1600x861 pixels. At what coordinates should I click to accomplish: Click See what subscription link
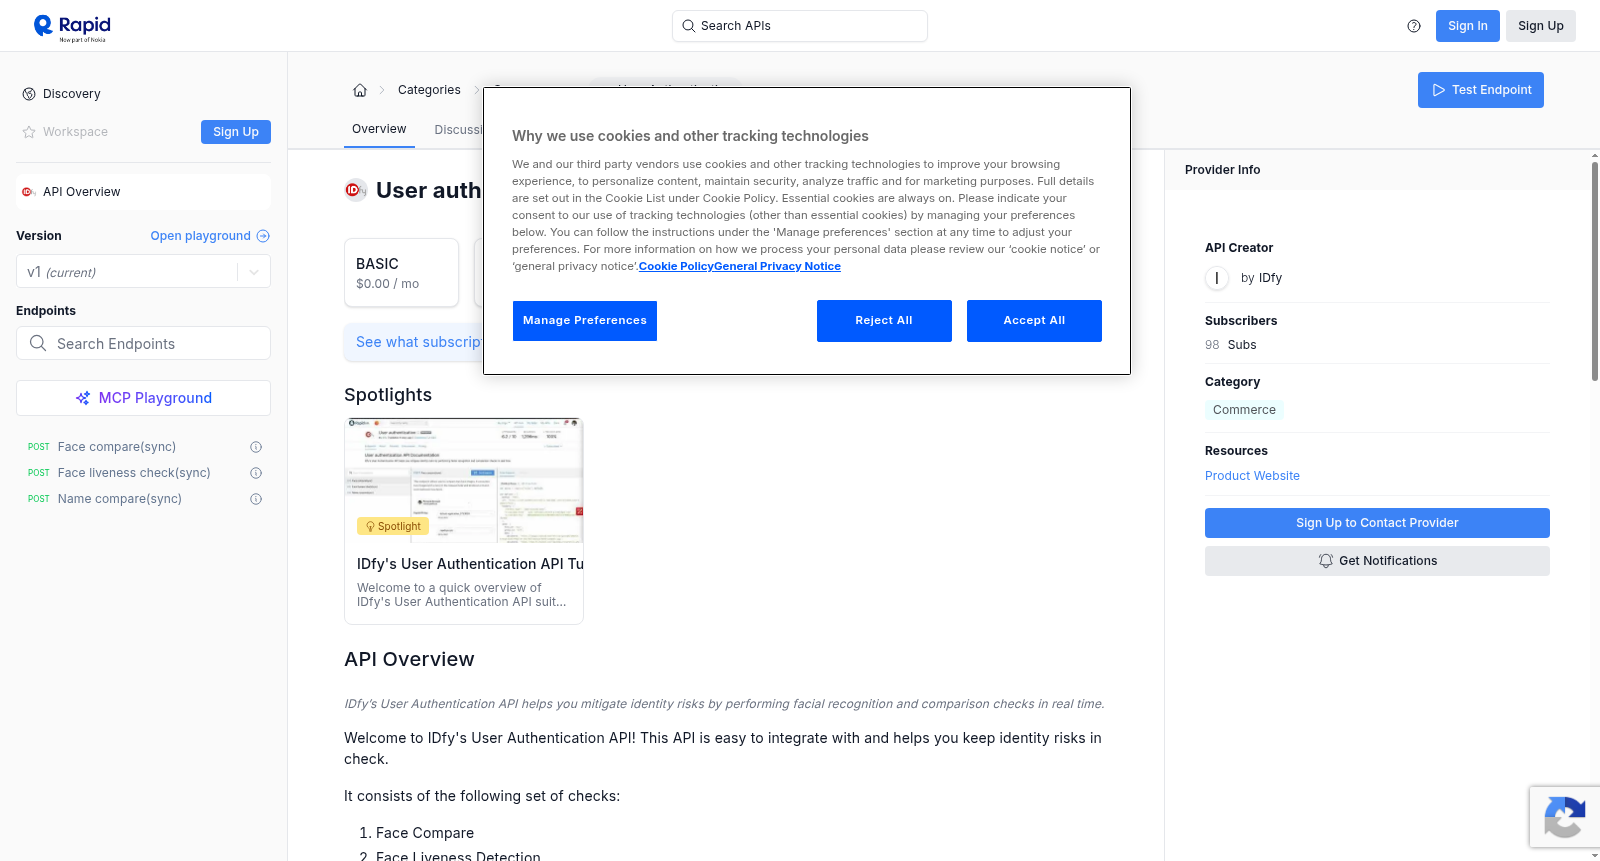point(419,342)
